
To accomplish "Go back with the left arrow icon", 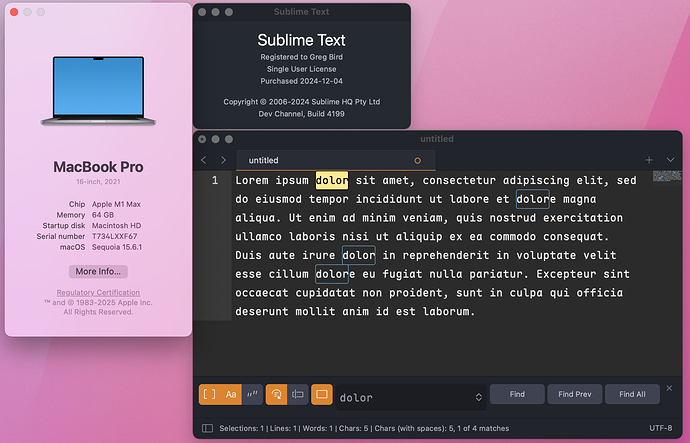I will (x=204, y=160).
